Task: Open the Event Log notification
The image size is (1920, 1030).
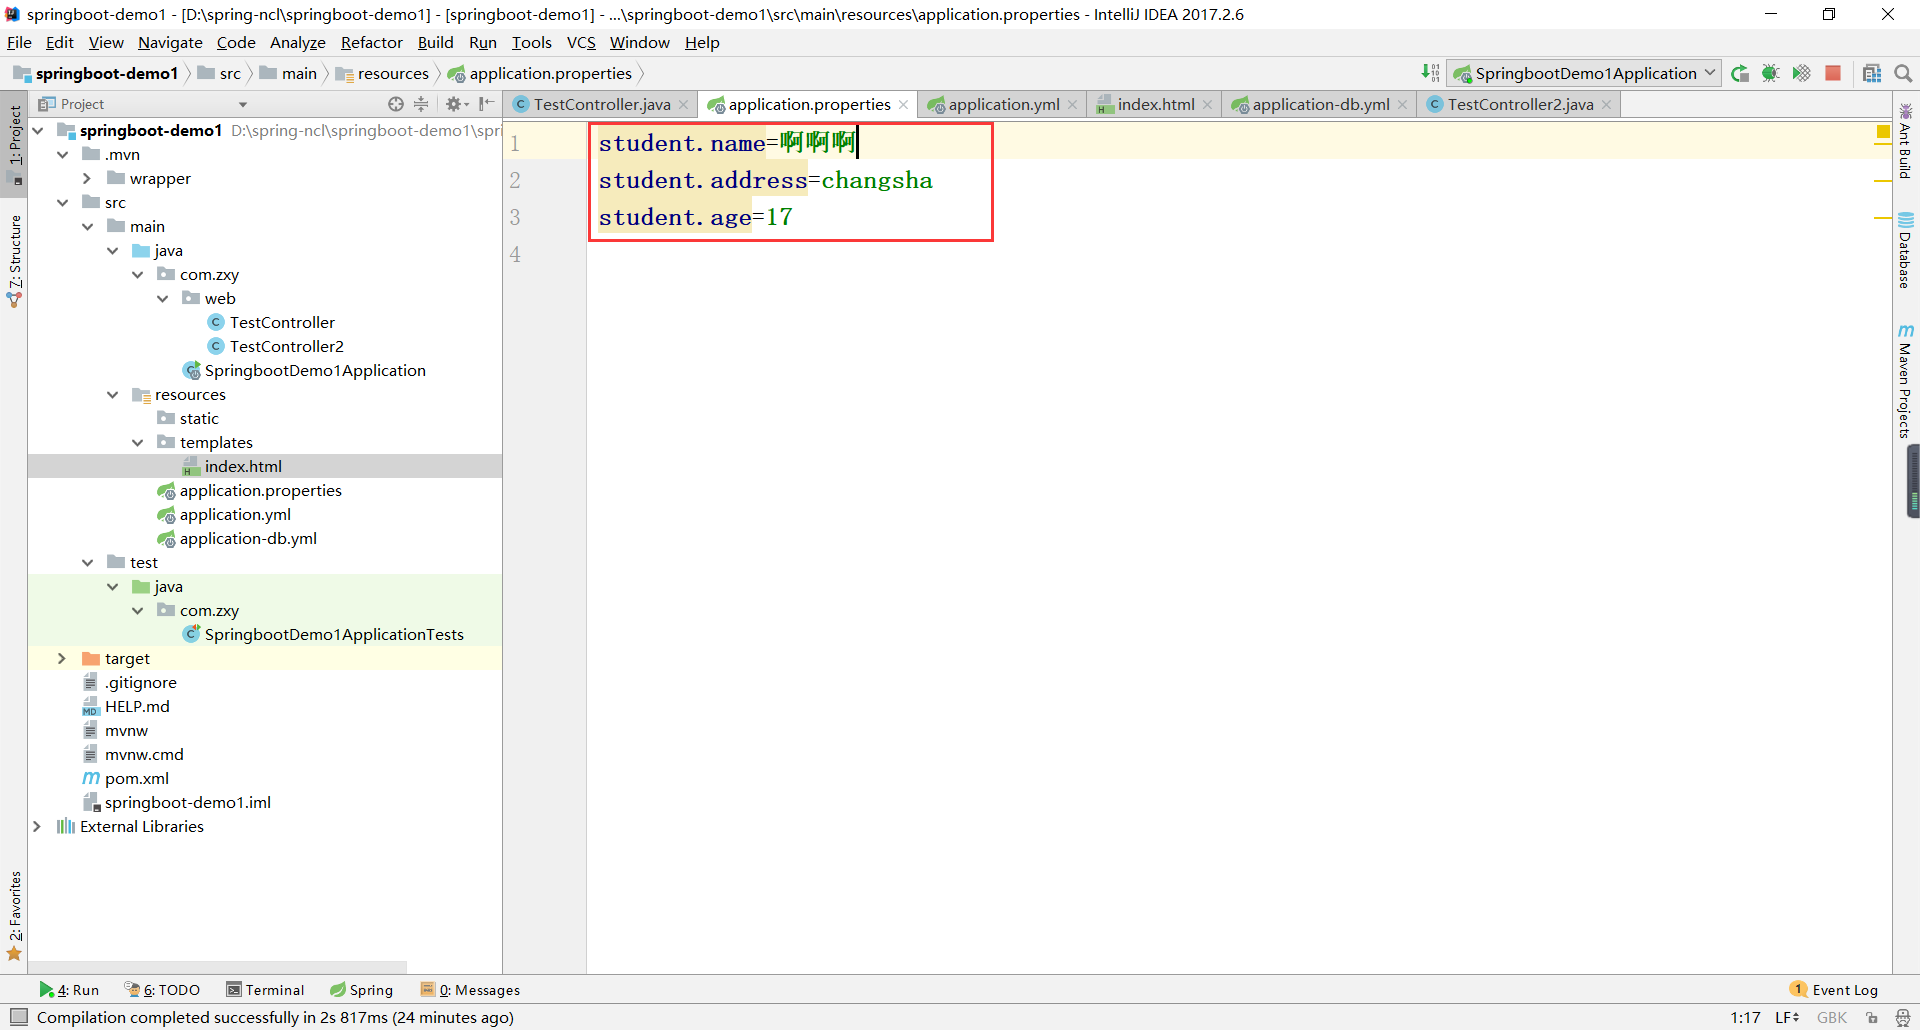Action: [1834, 990]
